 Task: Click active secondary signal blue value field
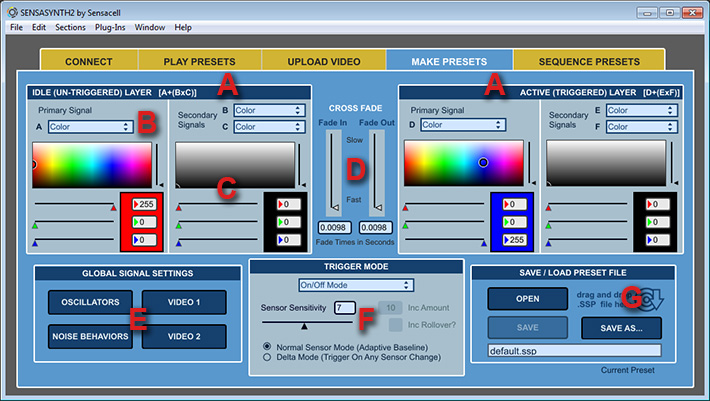click(x=657, y=240)
